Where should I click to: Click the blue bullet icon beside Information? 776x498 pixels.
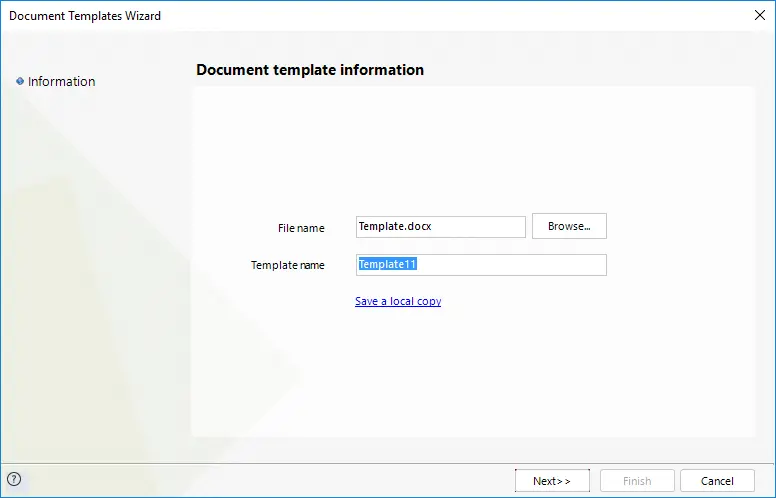pyautogui.click(x=20, y=81)
